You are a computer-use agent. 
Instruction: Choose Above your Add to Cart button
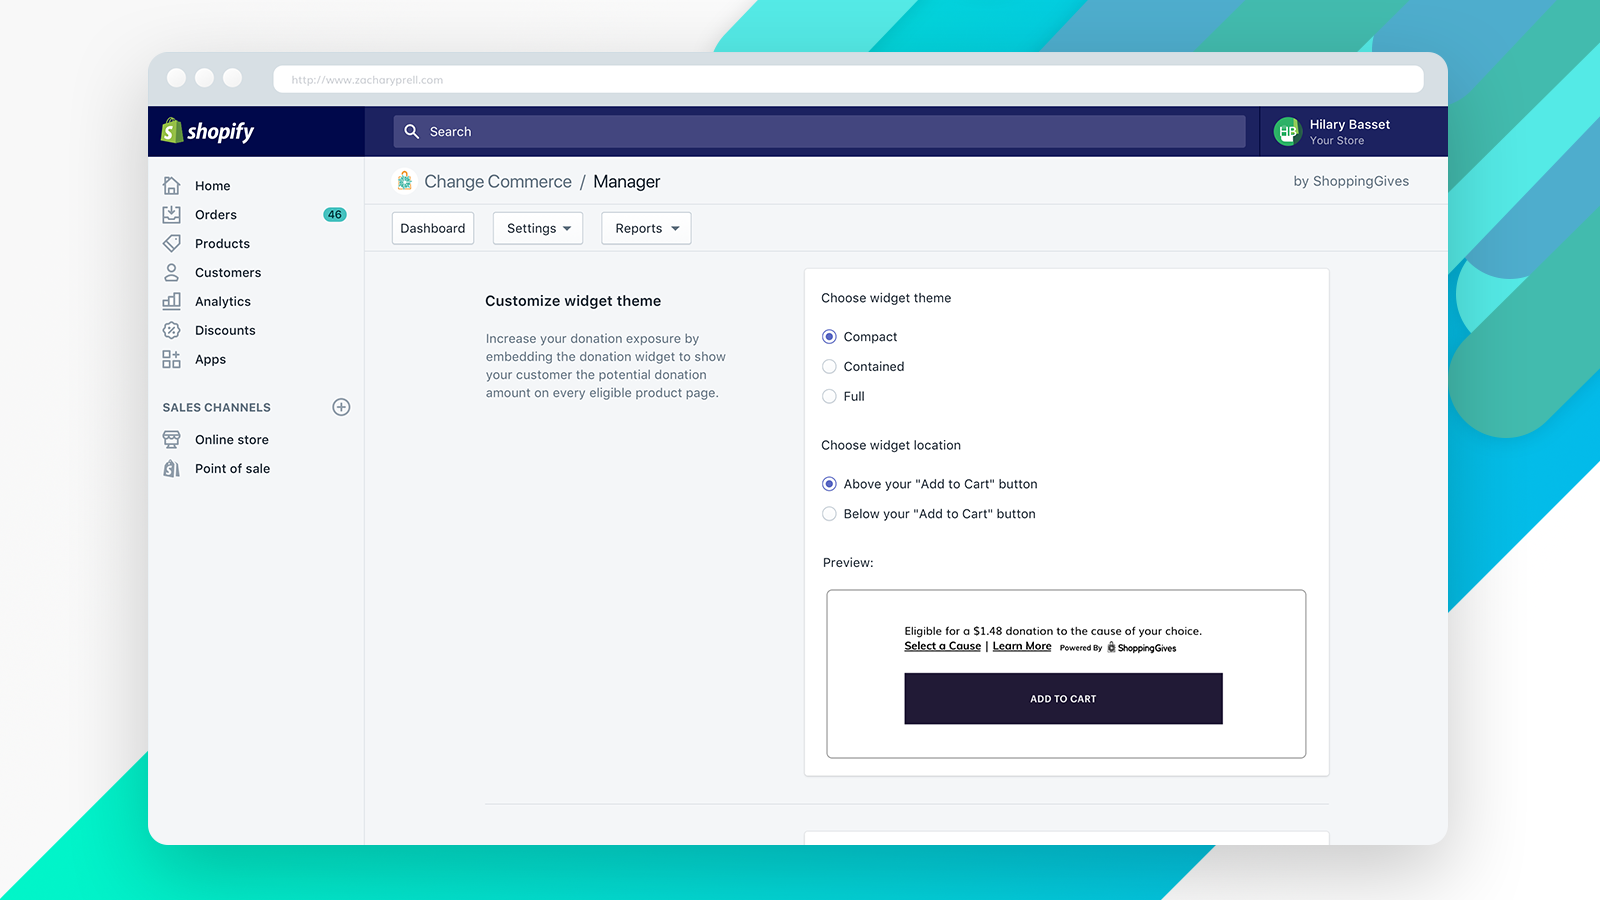point(829,484)
